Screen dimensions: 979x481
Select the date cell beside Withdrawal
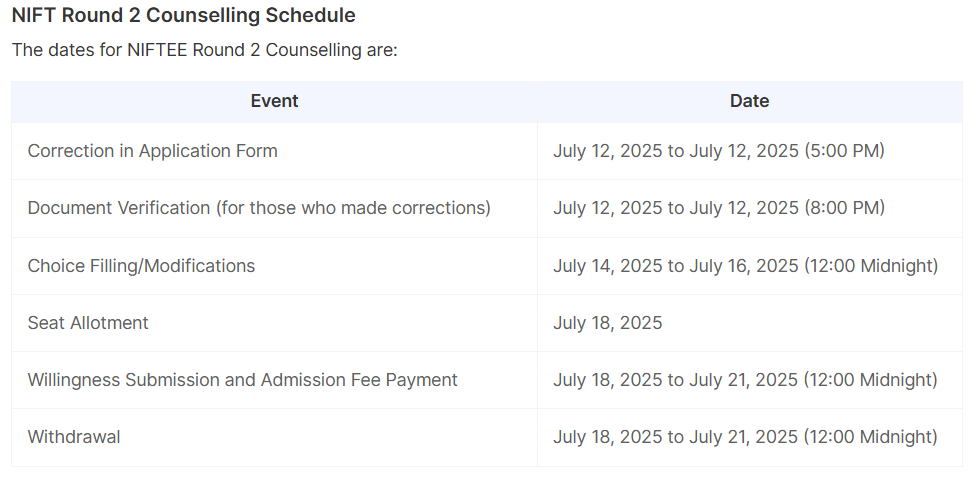click(x=749, y=437)
